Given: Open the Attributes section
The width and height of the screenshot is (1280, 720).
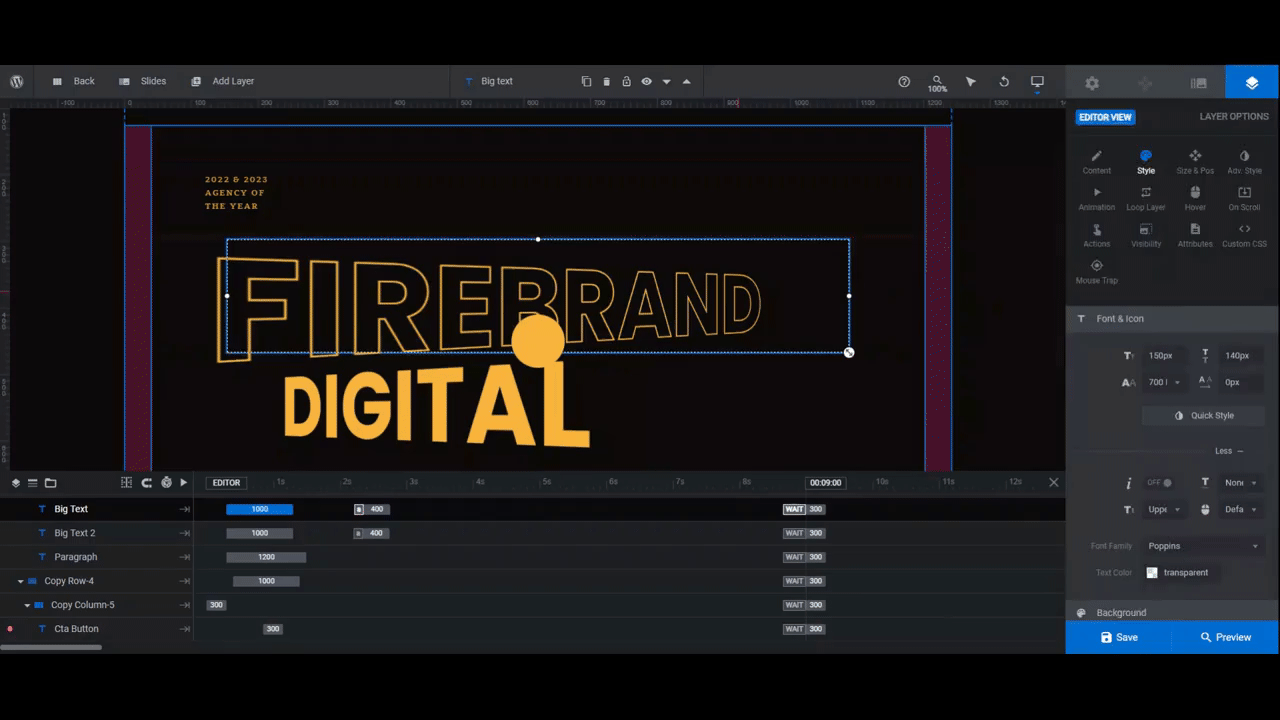Looking at the screenshot, I should point(1195,236).
